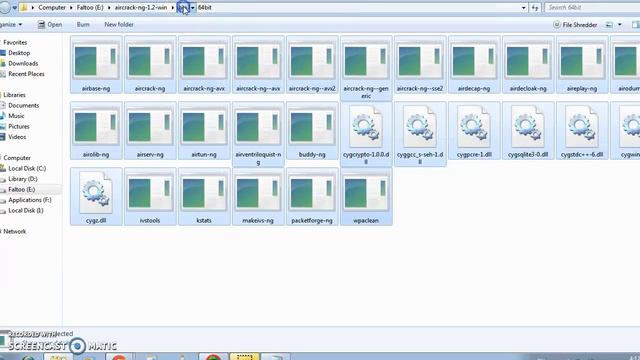Expand the address bar history dropdown
This screenshot has height=360, width=640.
(x=524, y=7)
